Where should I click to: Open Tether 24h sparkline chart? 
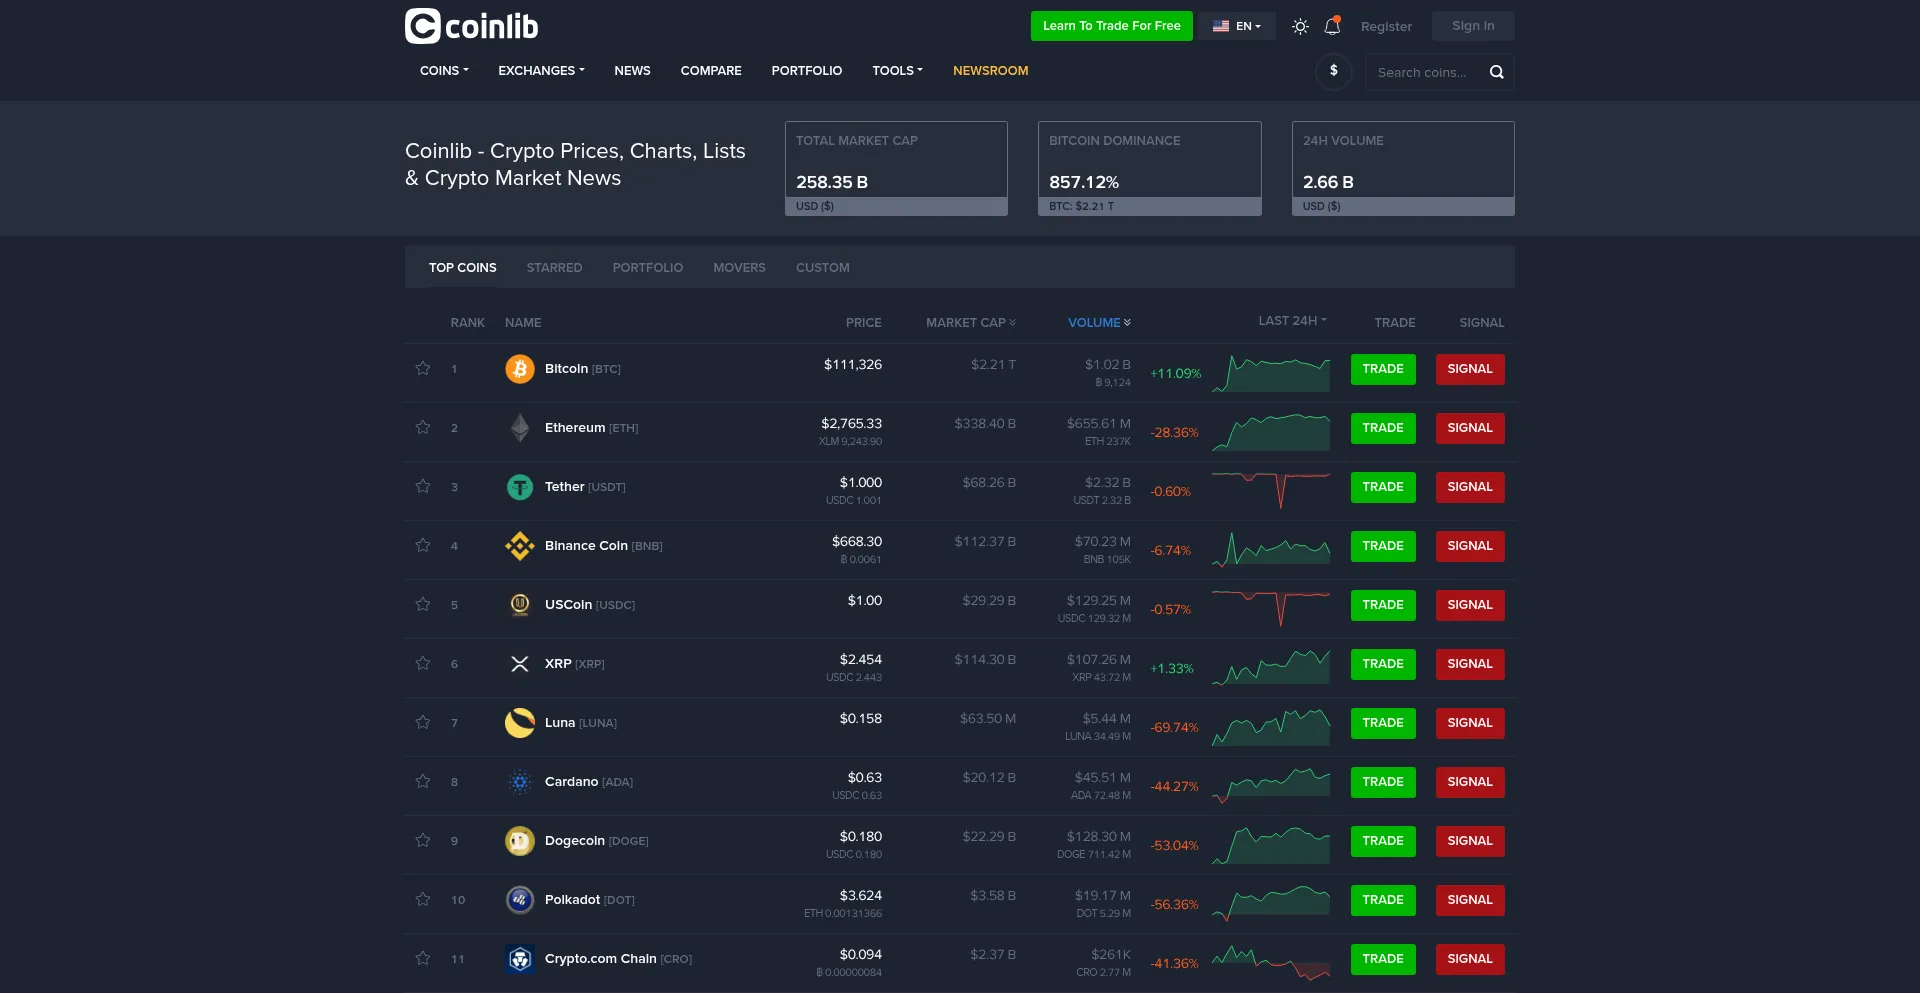coord(1271,490)
